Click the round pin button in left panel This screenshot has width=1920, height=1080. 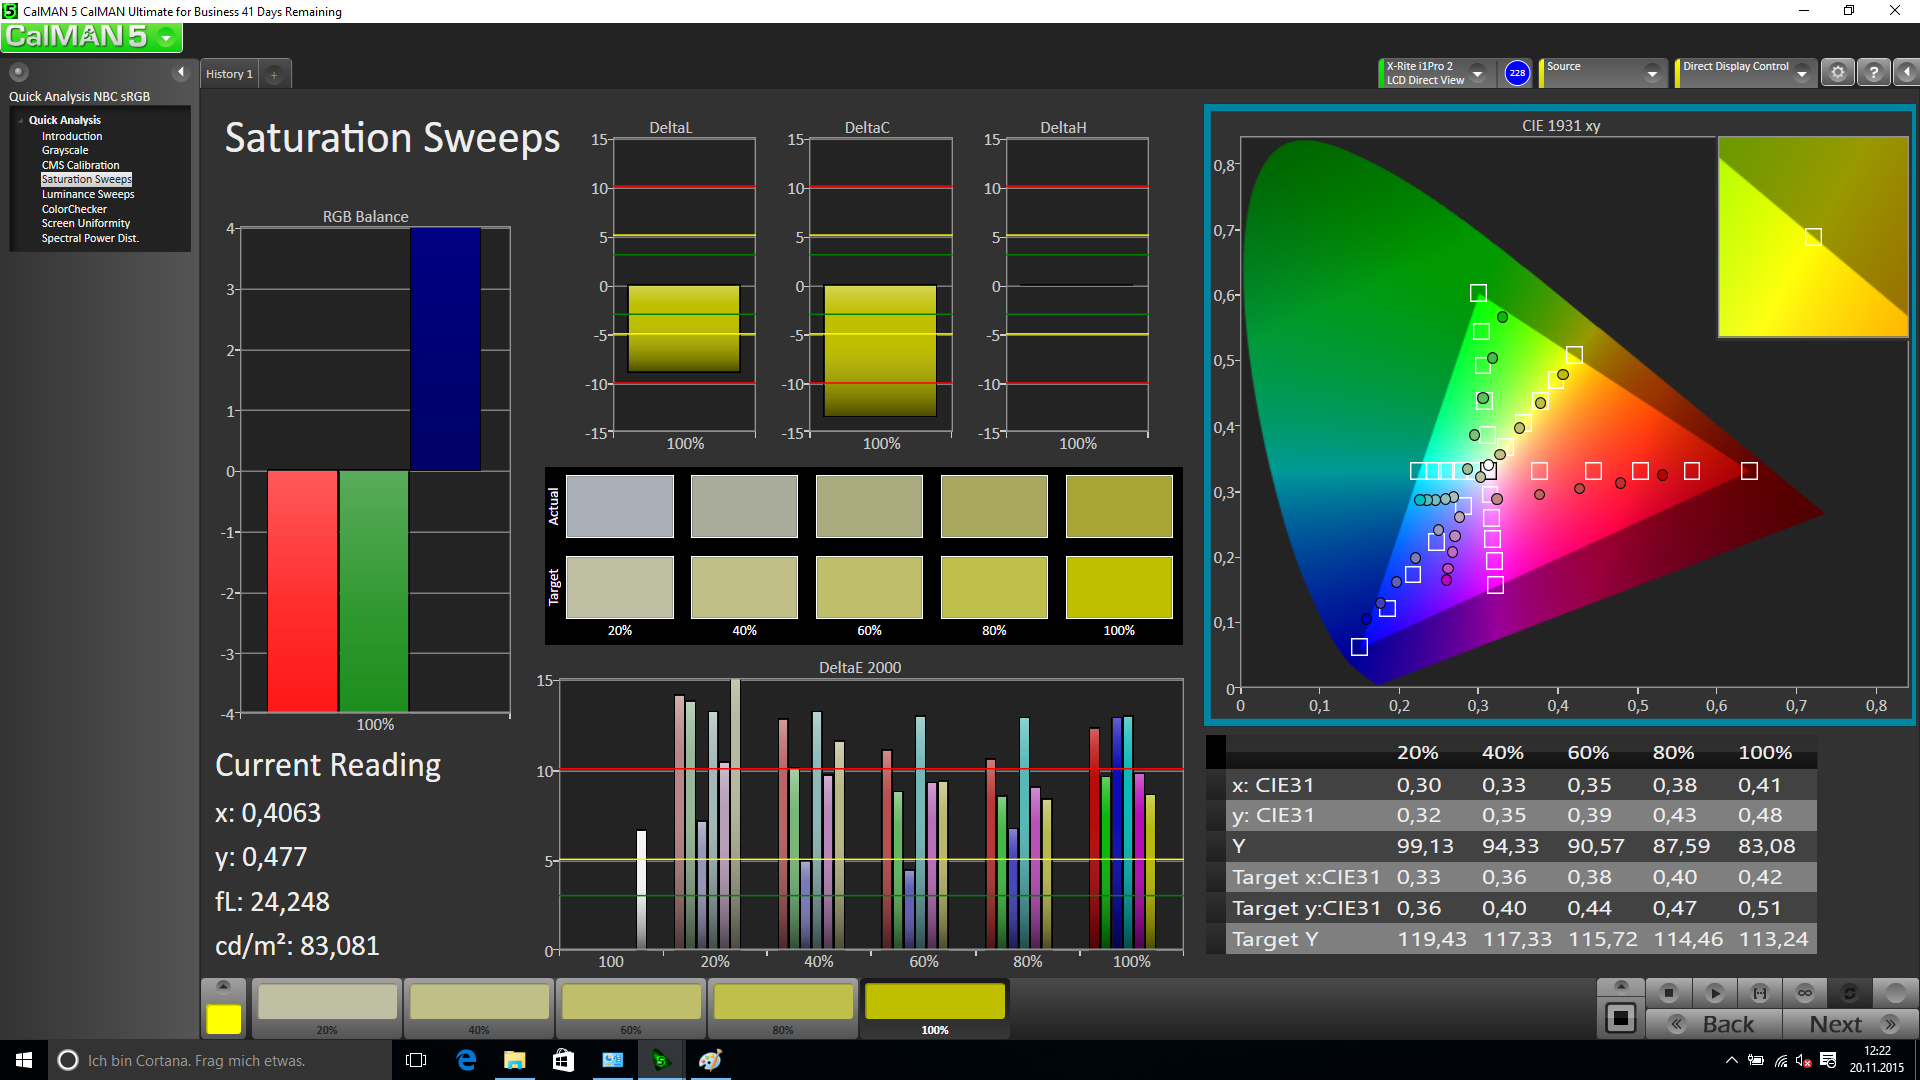pyautogui.click(x=18, y=72)
